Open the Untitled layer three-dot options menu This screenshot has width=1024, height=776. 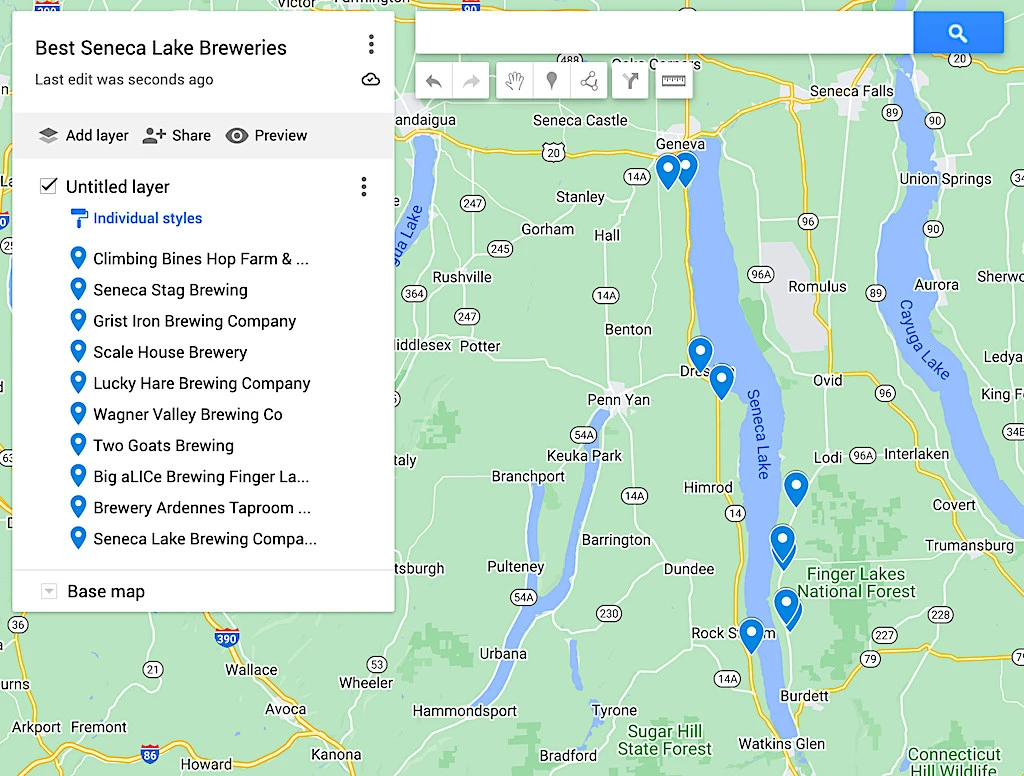click(x=364, y=187)
